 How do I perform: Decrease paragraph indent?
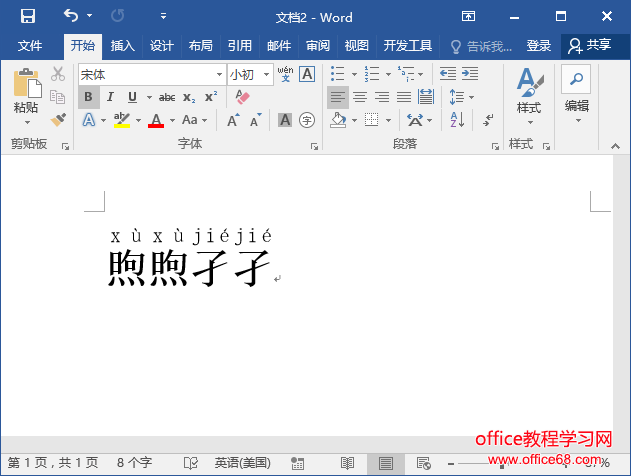447,74
